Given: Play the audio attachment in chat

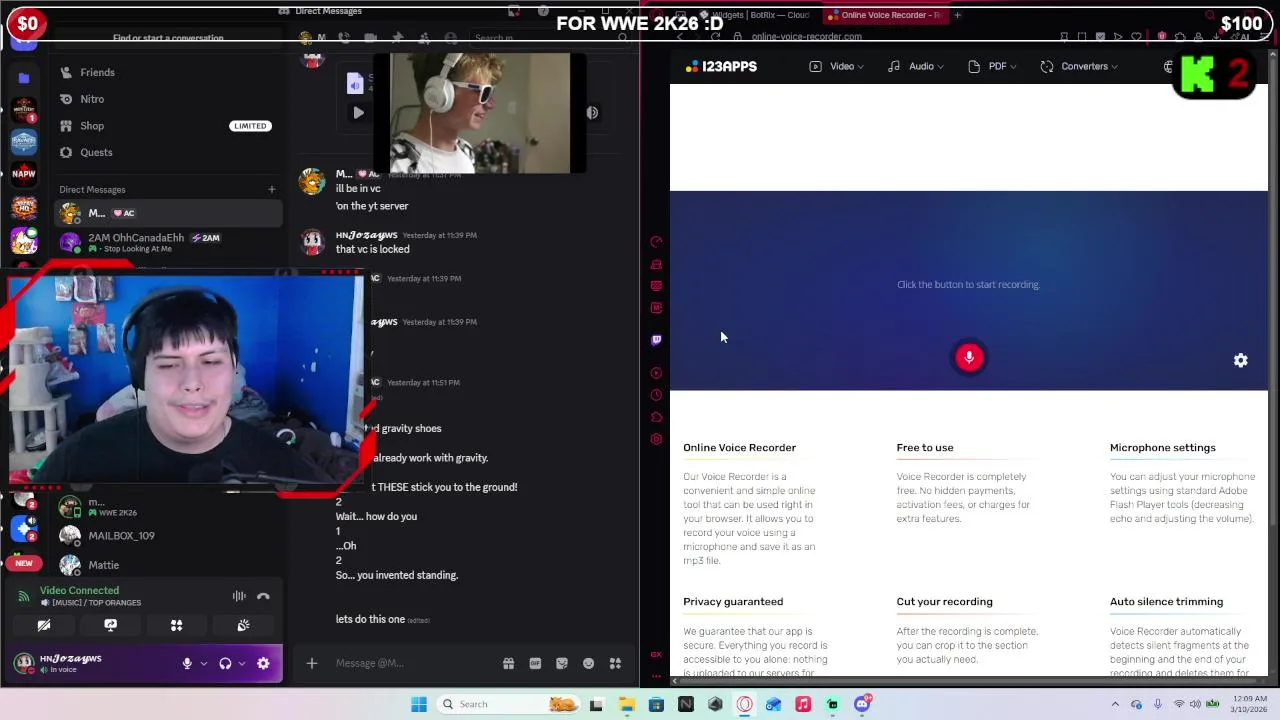Looking at the screenshot, I should coord(358,113).
